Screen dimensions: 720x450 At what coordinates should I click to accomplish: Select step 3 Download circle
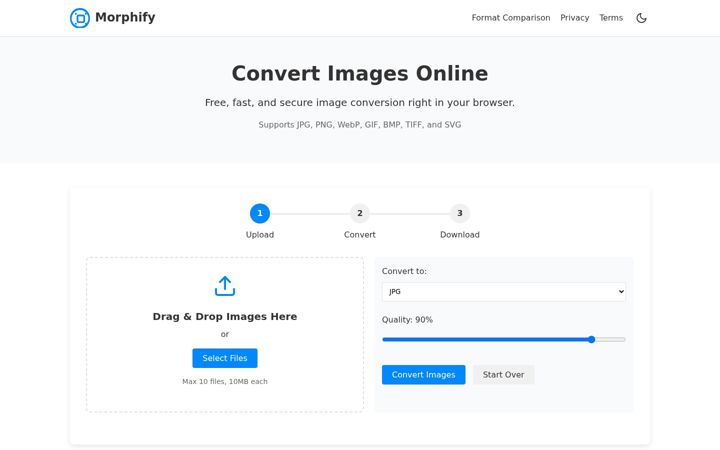pos(460,213)
